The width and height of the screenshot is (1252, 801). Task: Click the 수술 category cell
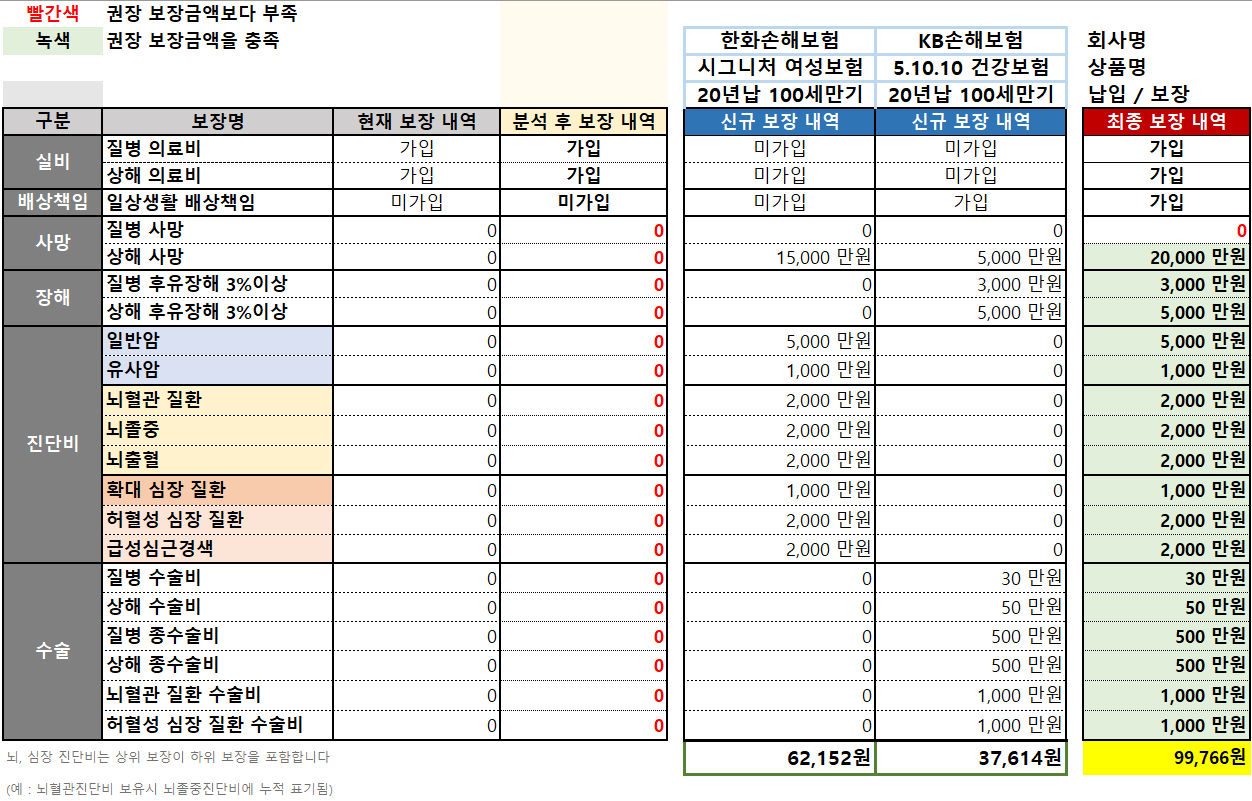[52, 651]
